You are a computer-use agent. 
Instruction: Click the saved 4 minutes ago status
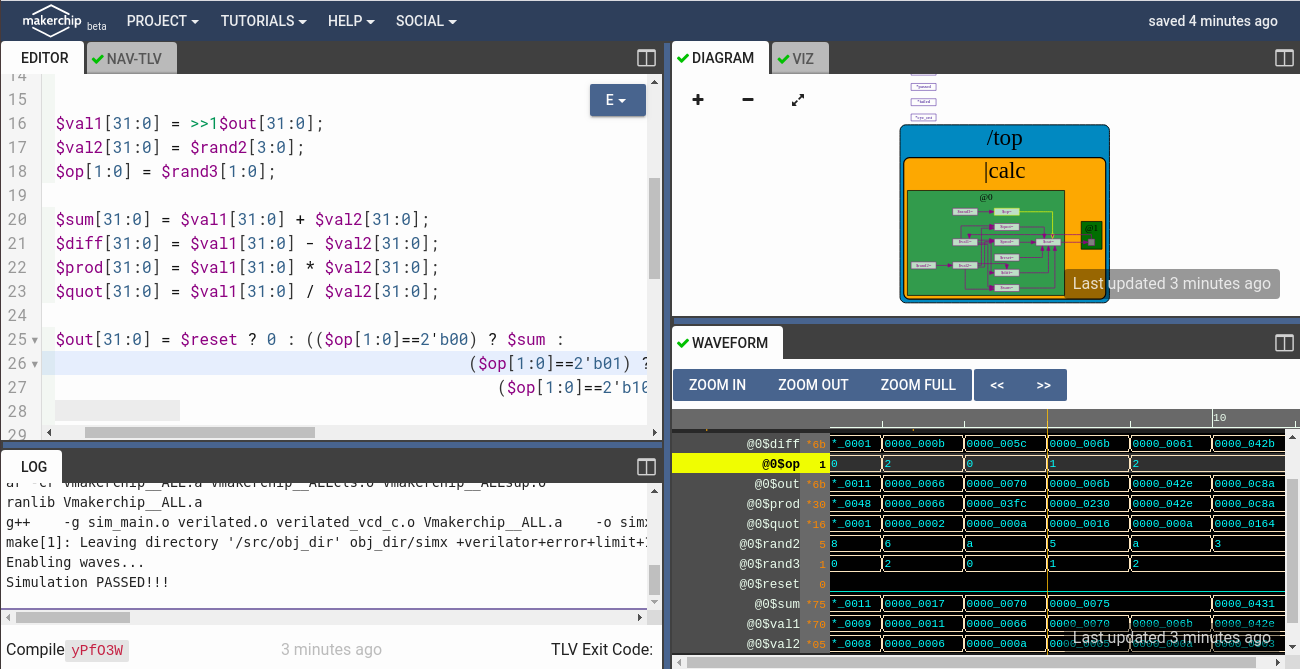pyautogui.click(x=1213, y=21)
